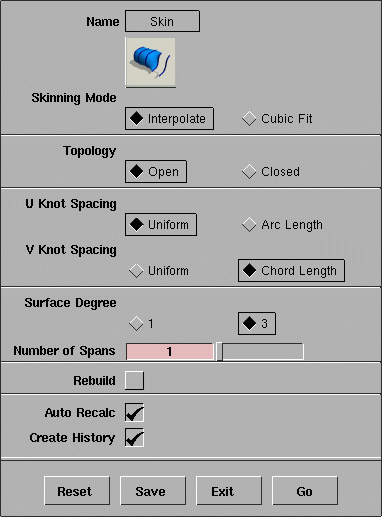Uncheck the Create History checkbox
This screenshot has height=517, width=382.
pos(134,437)
